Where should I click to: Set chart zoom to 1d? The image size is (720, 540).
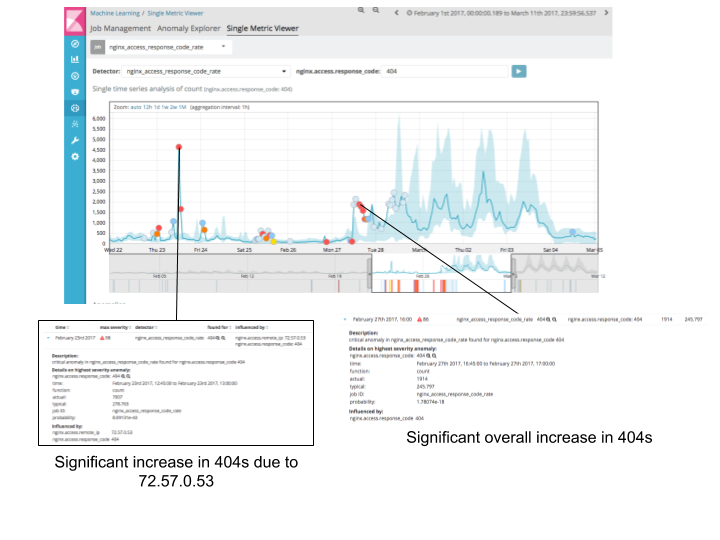(157, 107)
